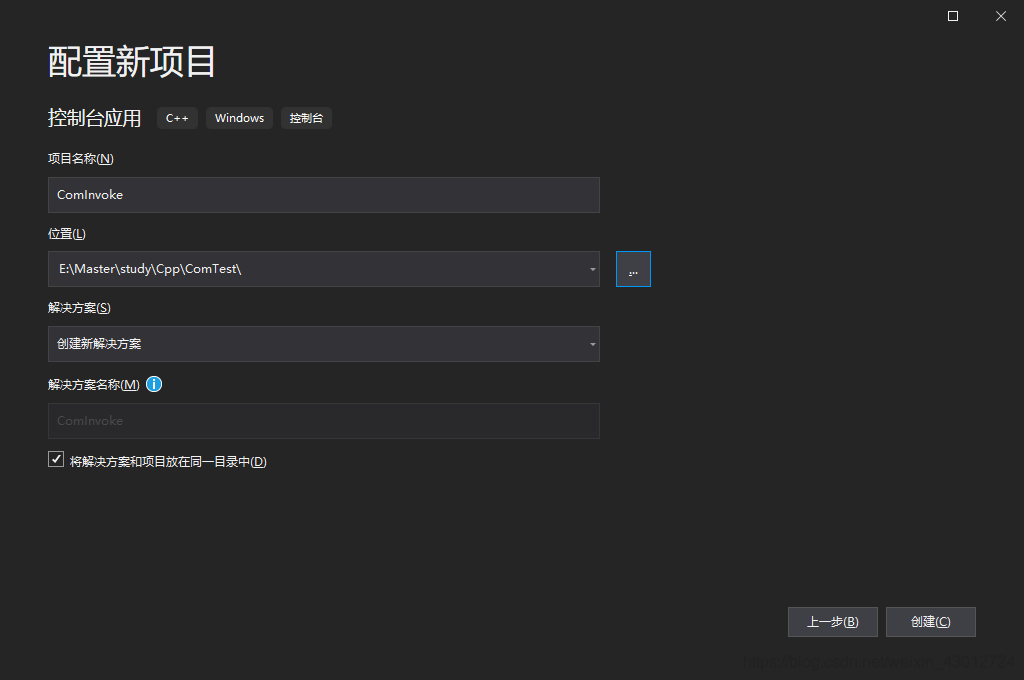This screenshot has width=1024, height=680.
Task: Click the 解决方案名称(M) label
Action: 93,385
